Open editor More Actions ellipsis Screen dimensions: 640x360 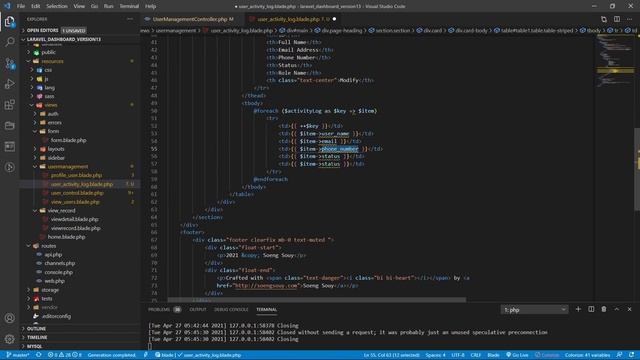pos(629,19)
